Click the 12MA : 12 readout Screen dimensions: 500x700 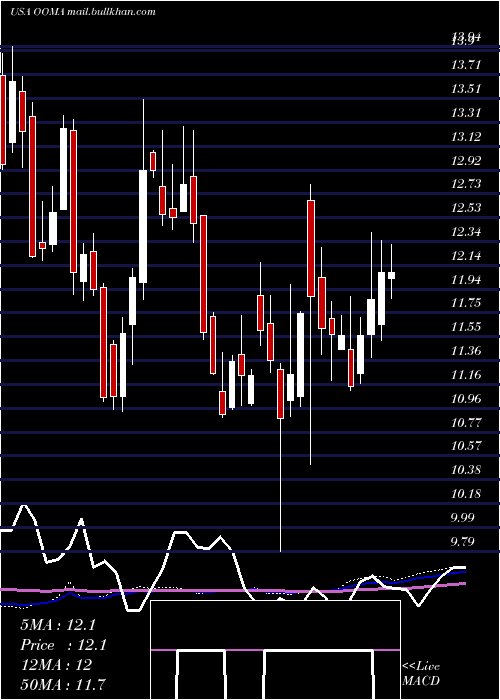coord(56,665)
